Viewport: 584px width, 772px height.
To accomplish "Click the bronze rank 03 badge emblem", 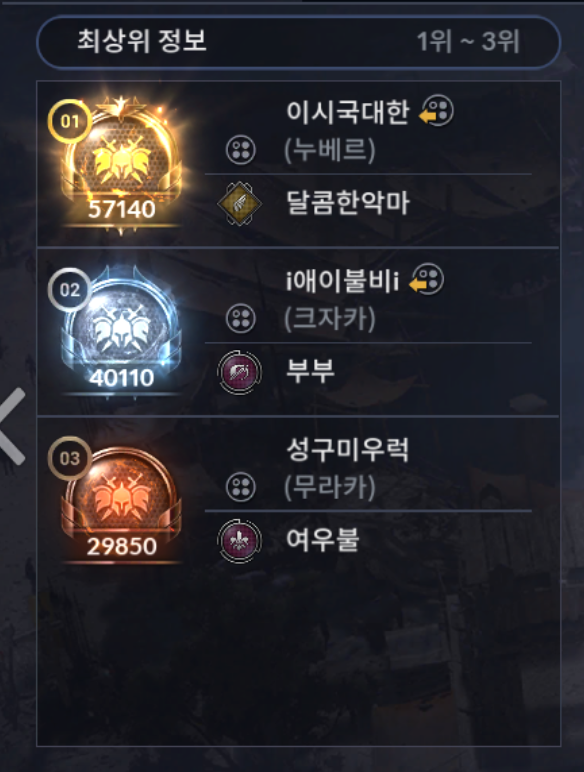I will click(122, 502).
